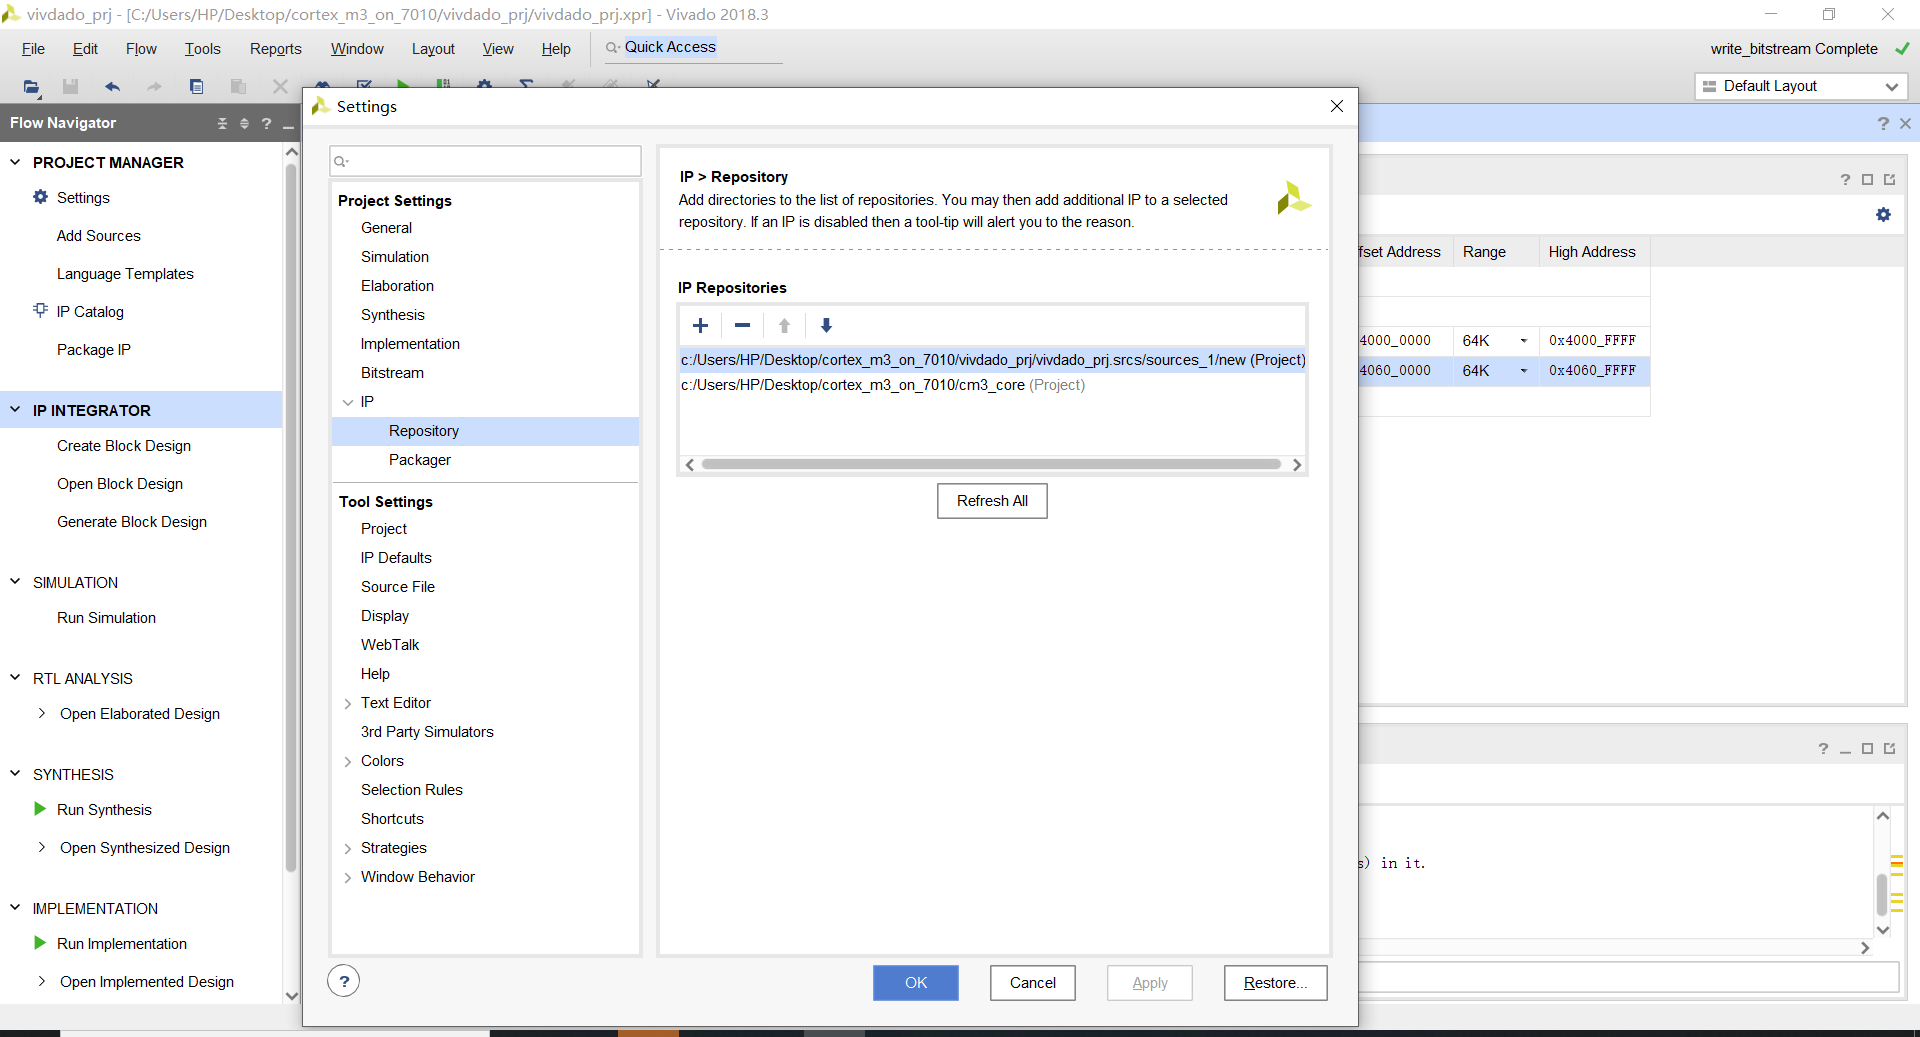
Task: Expand Window Behavior in Tool Settings
Action: point(347,877)
